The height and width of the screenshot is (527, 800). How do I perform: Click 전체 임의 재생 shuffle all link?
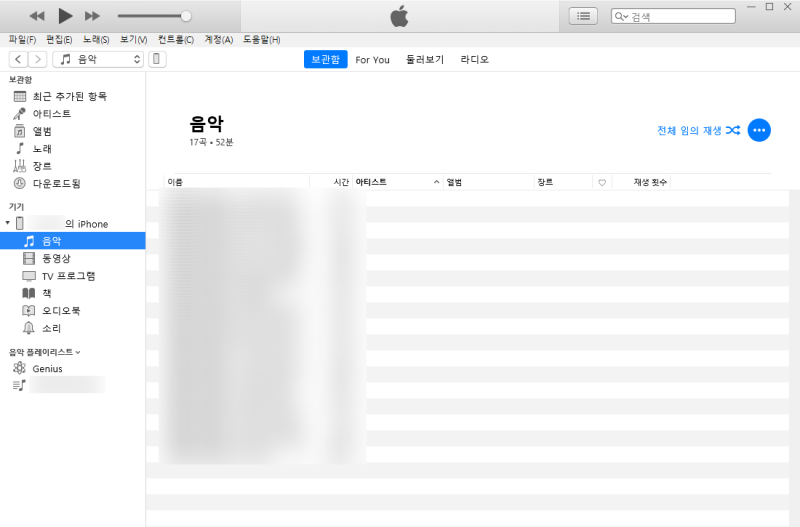pos(698,131)
